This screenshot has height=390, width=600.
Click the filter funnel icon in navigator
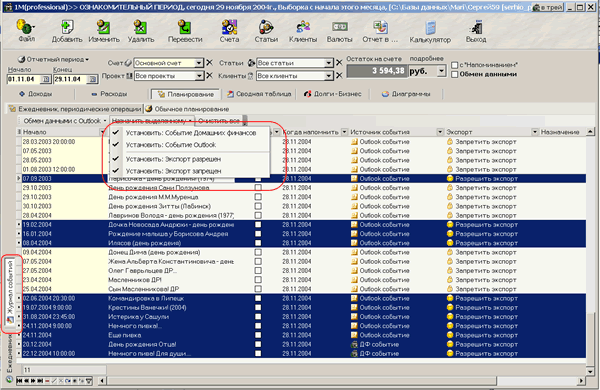[x=89, y=381]
